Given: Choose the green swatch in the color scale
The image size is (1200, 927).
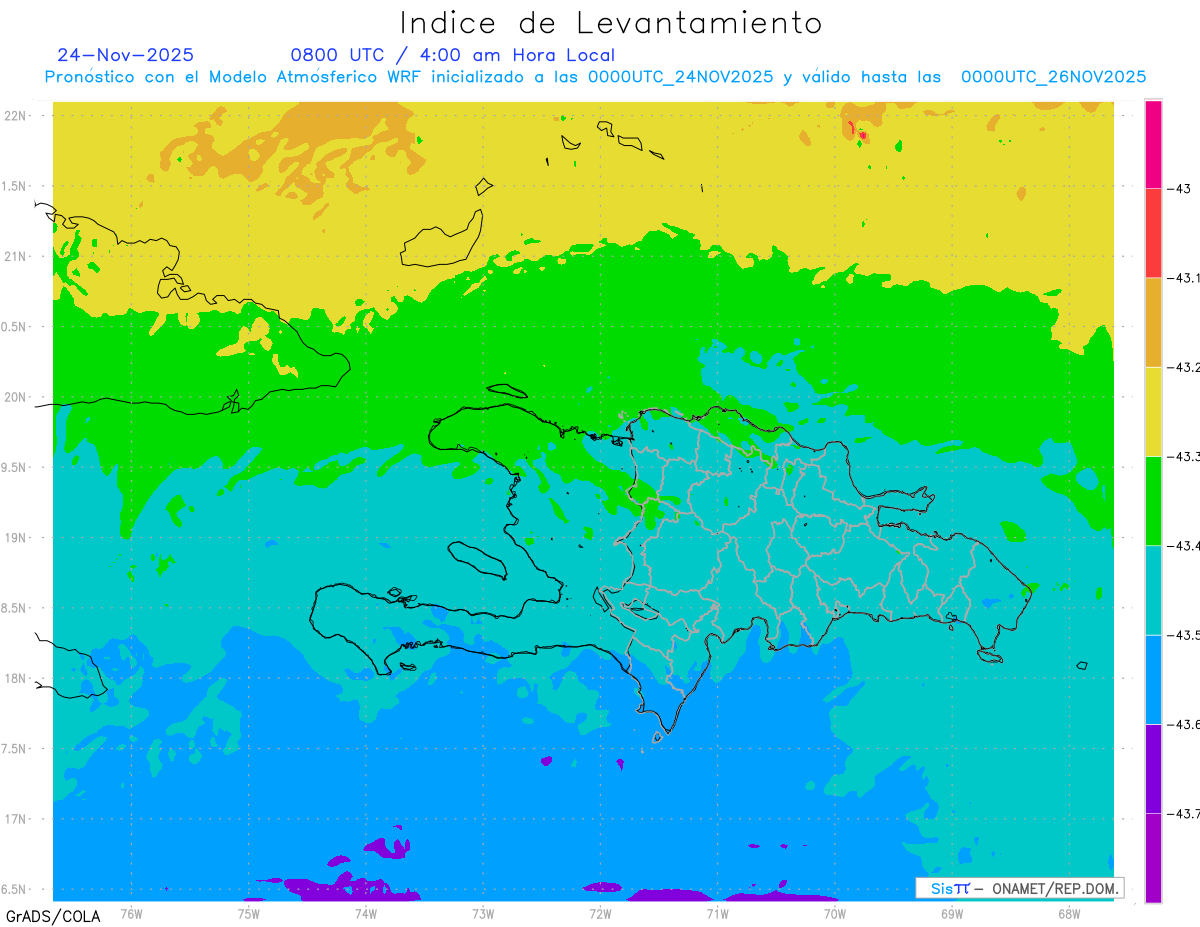Looking at the screenshot, I should coord(1153,500).
